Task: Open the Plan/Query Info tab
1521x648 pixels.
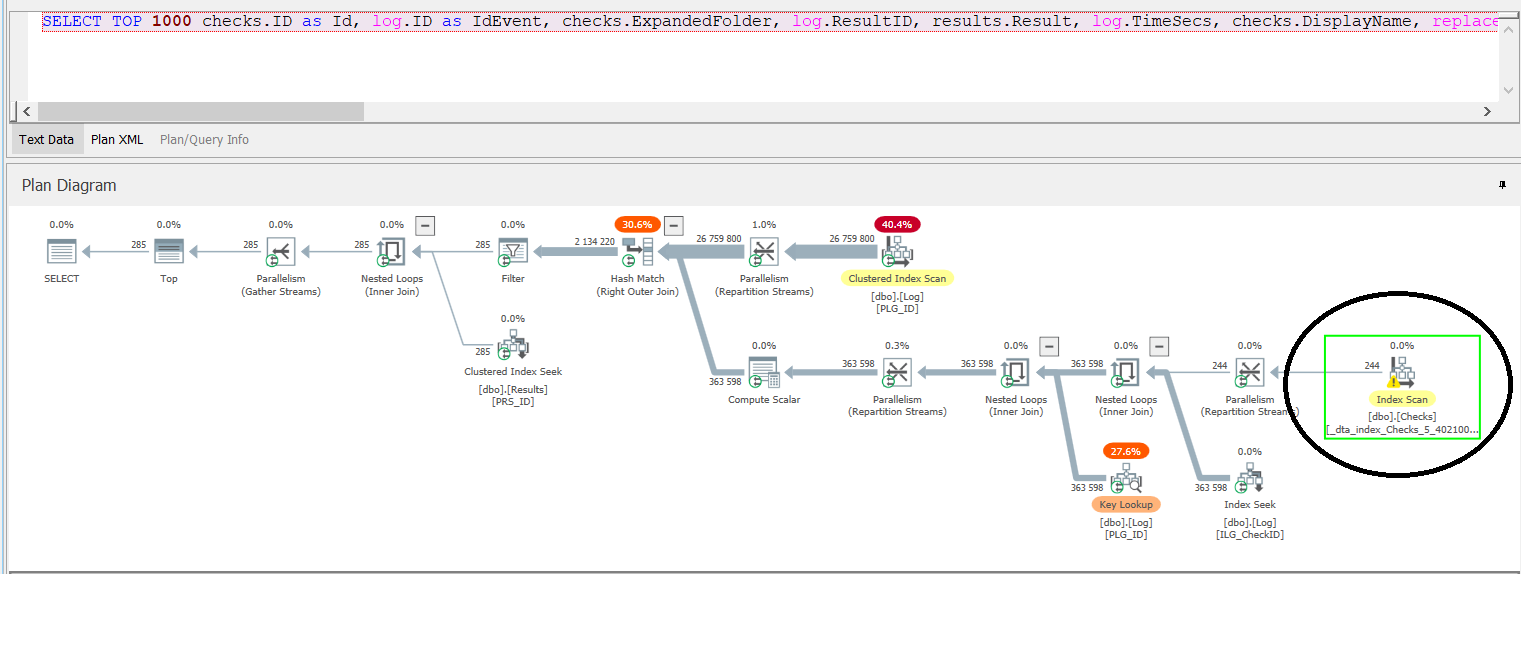Action: tap(204, 140)
